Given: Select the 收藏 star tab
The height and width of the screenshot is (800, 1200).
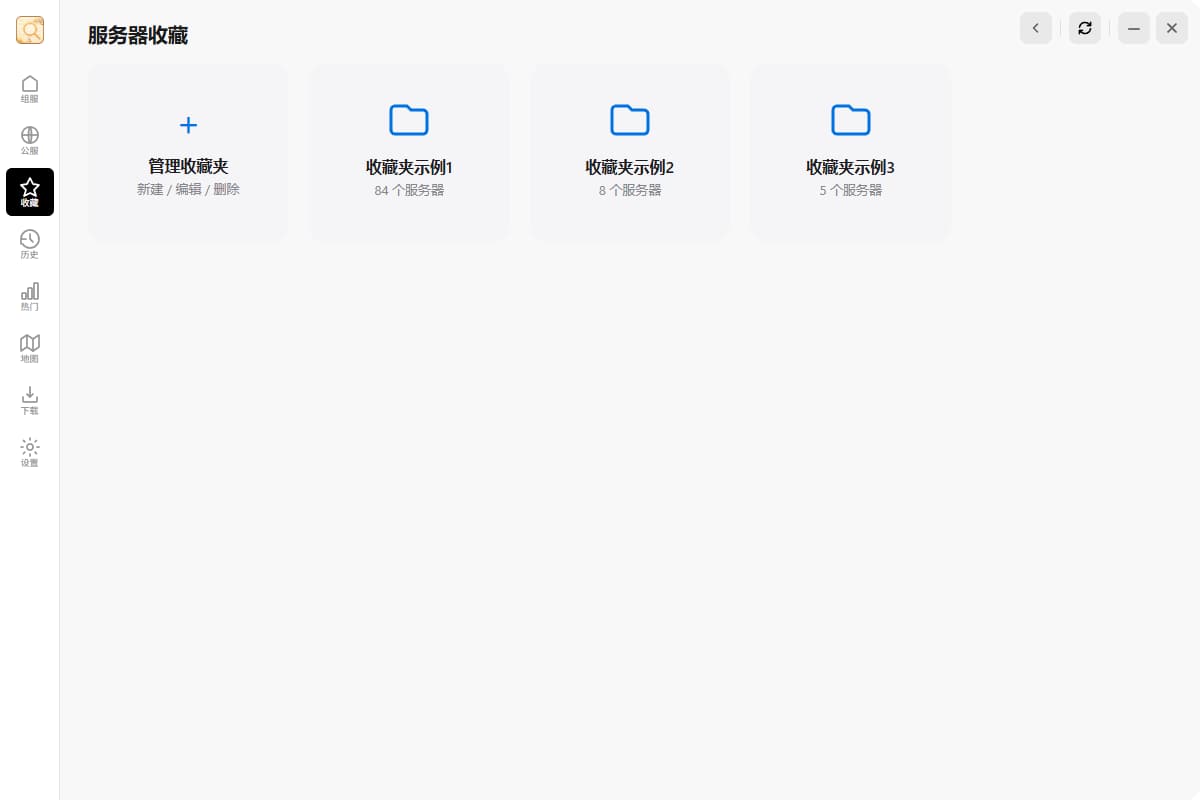Looking at the screenshot, I should tap(30, 192).
